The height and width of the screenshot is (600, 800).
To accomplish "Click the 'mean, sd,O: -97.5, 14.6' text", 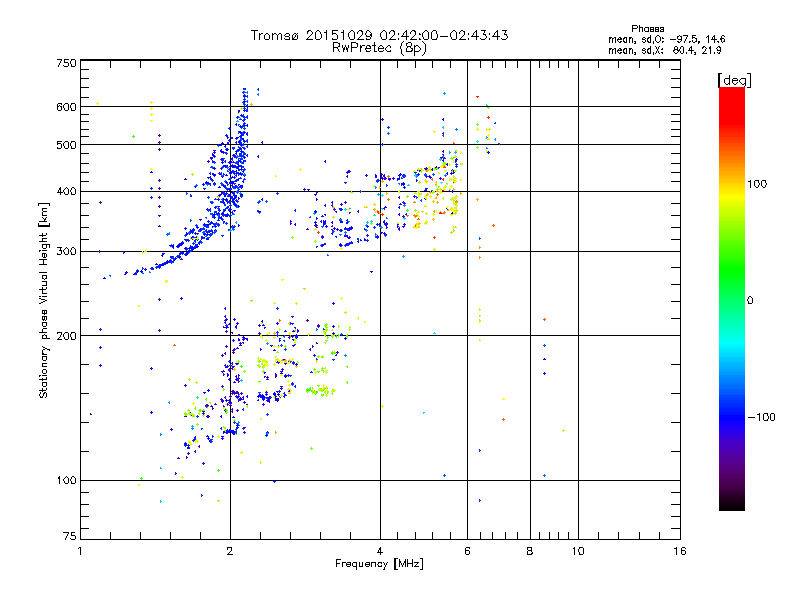I will [666, 39].
